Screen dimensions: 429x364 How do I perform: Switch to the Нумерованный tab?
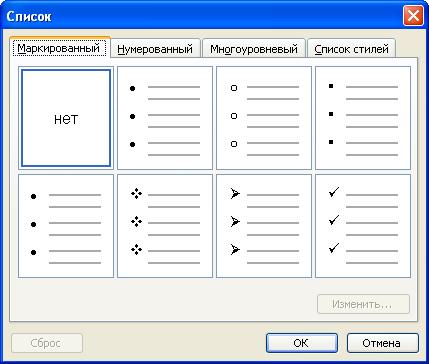coord(155,49)
